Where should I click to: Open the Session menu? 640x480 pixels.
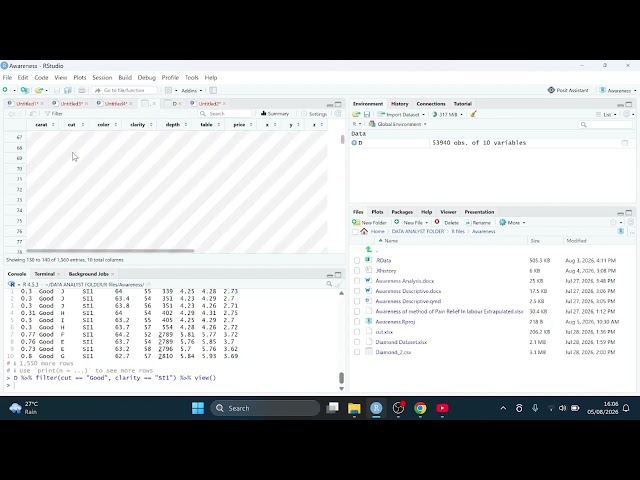click(102, 78)
